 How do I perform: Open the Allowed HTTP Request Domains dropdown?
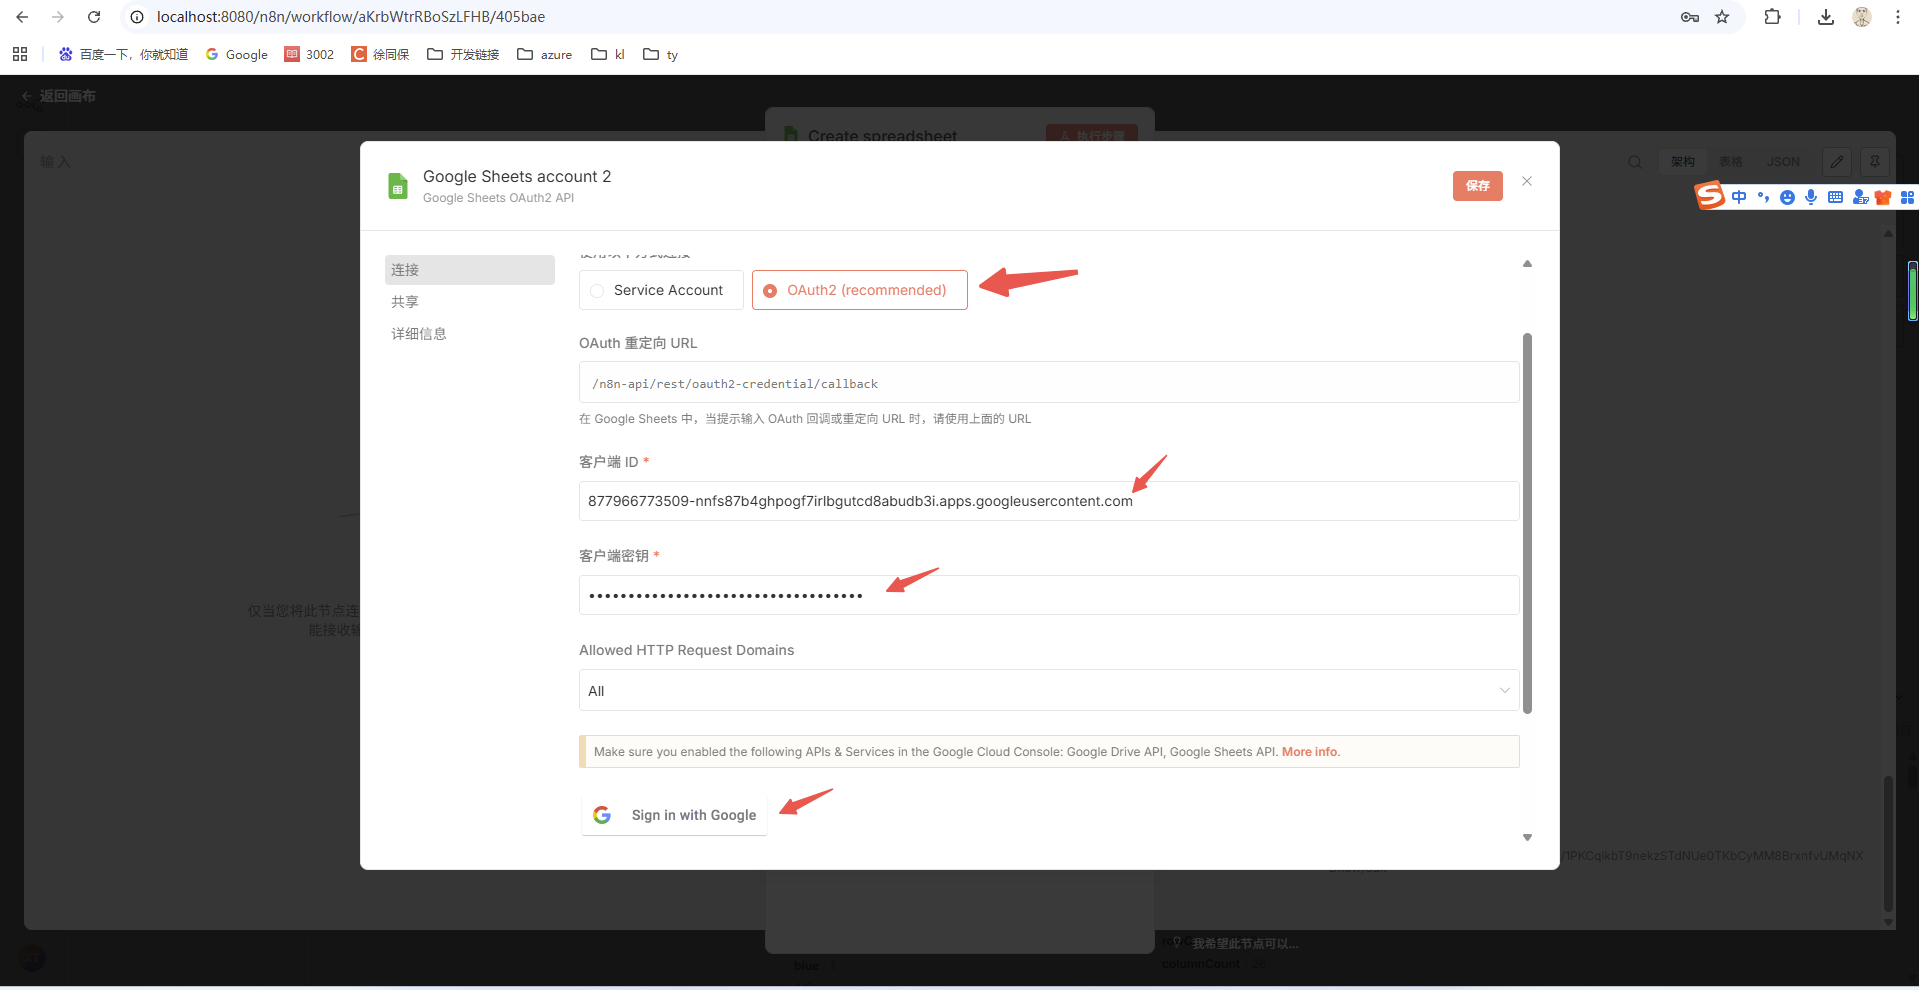pos(1049,690)
